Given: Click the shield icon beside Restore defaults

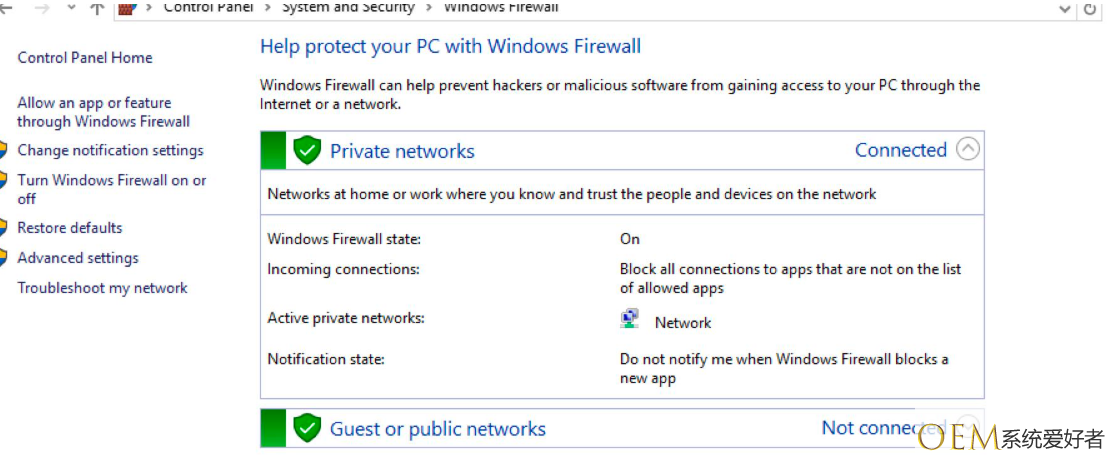Looking at the screenshot, I should [4, 228].
